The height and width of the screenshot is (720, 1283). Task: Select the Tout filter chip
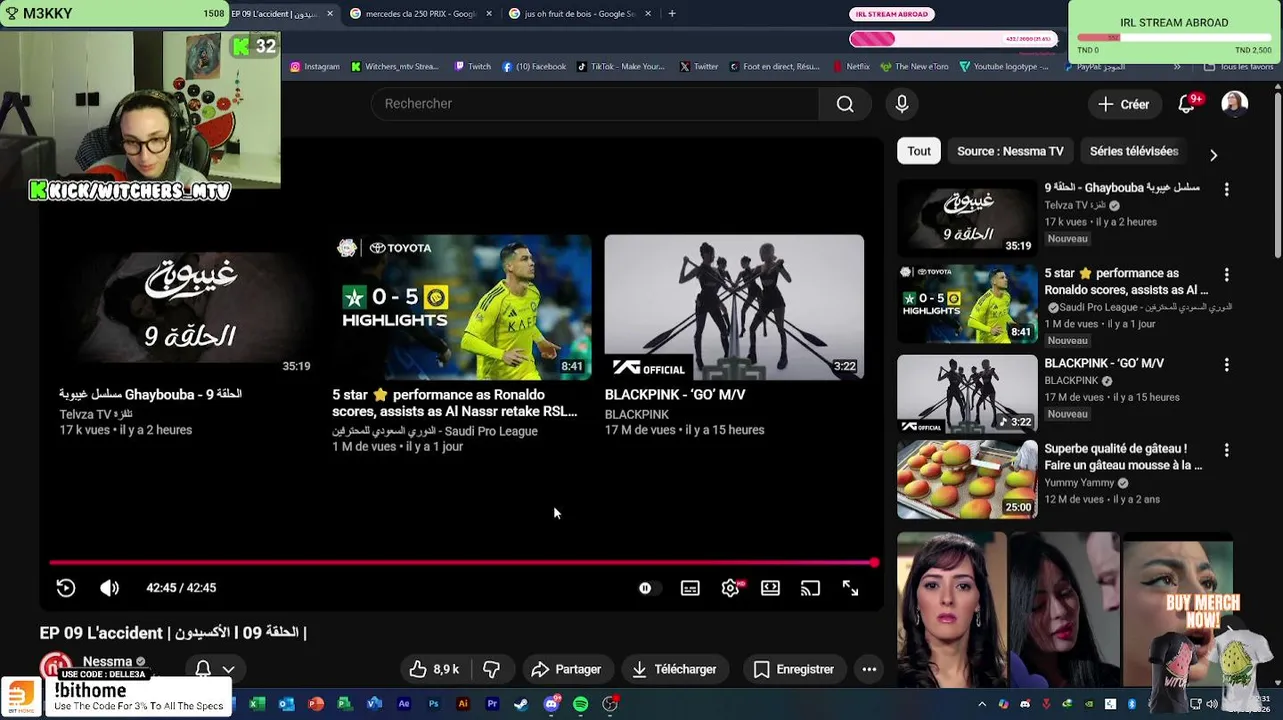click(x=919, y=151)
